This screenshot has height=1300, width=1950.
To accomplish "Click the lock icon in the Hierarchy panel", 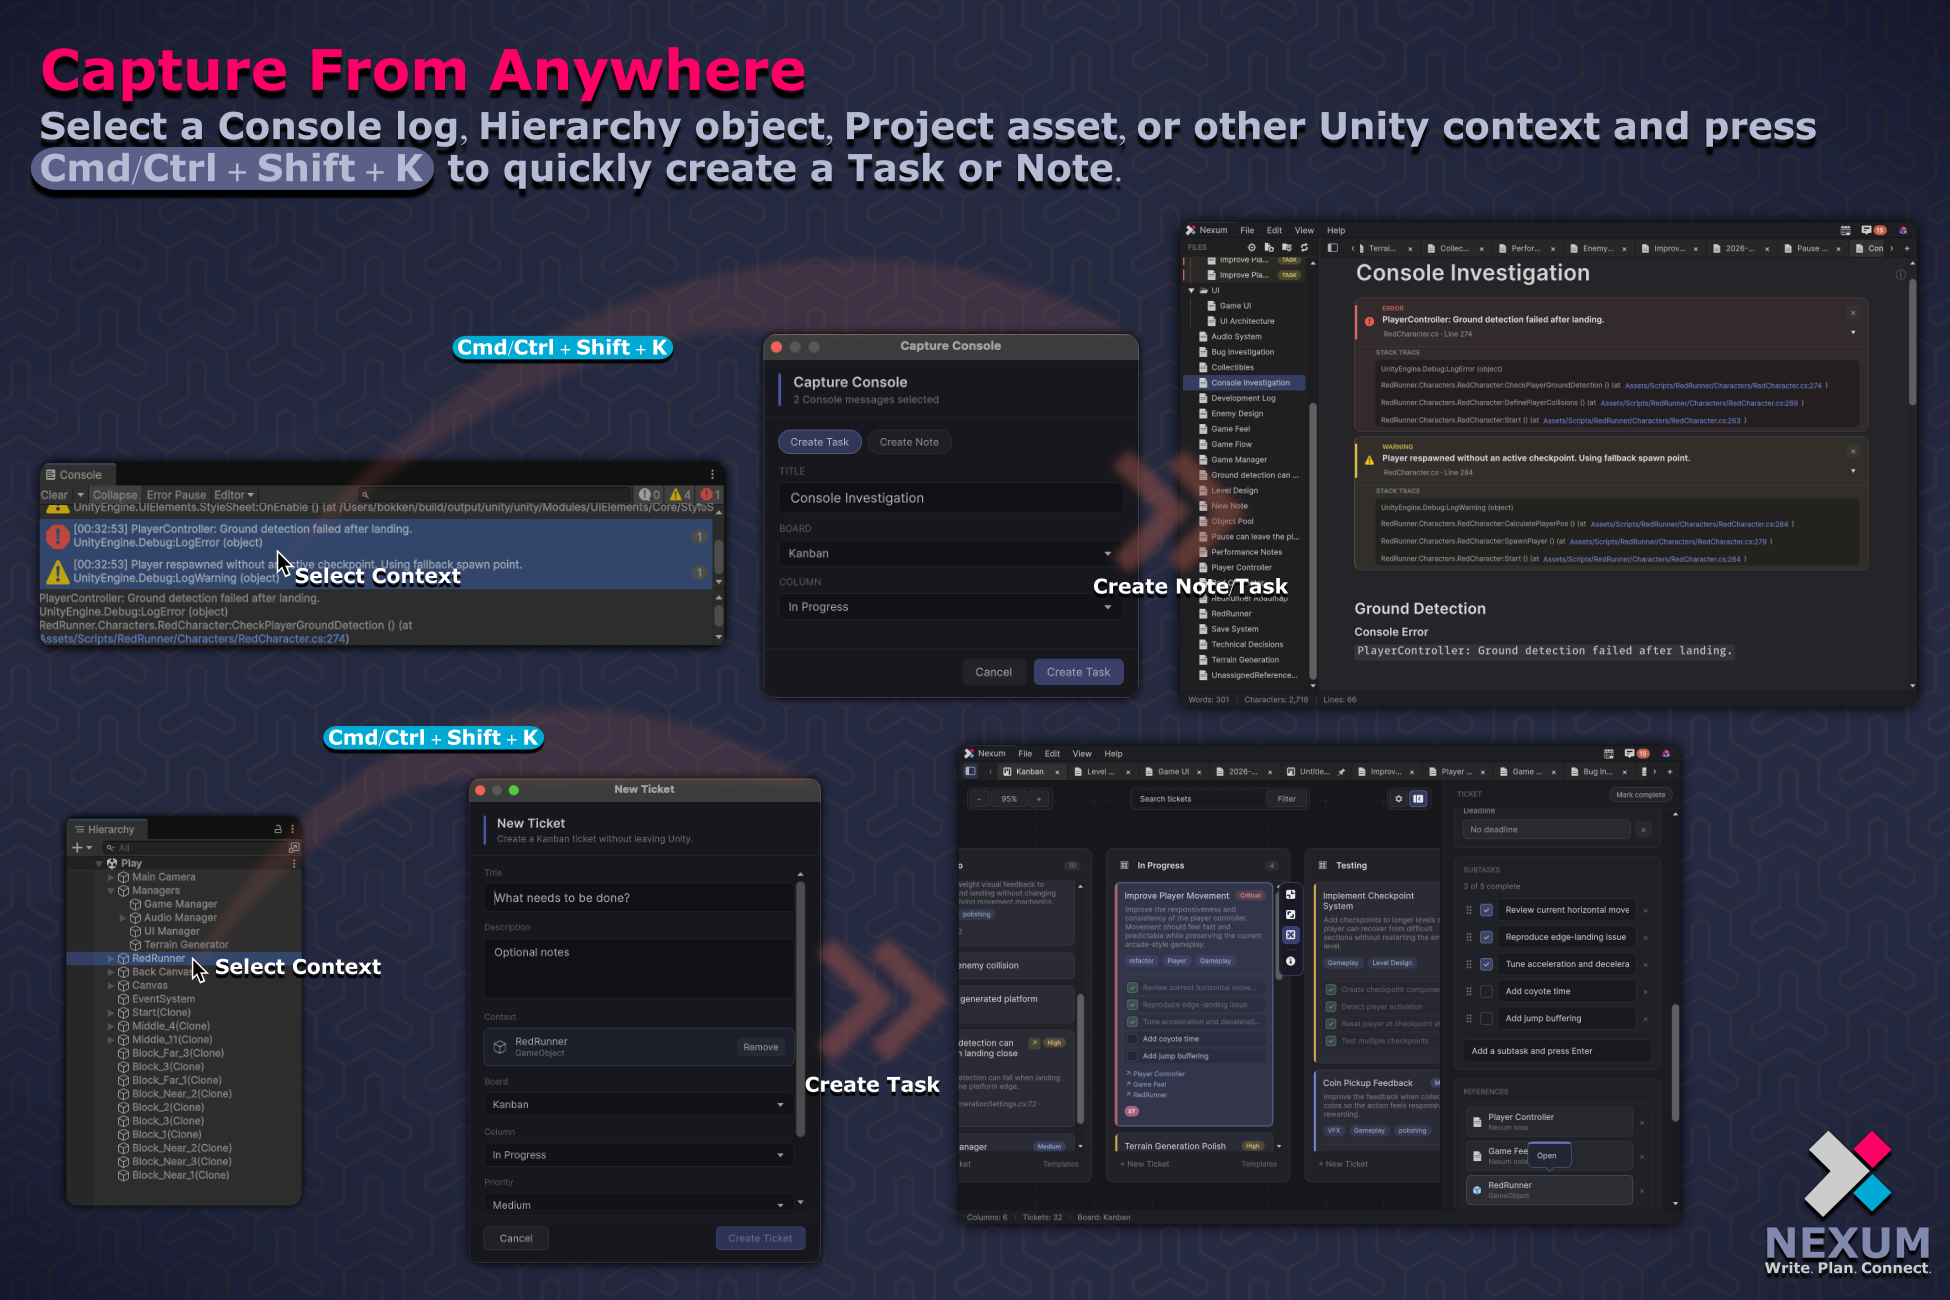I will point(278,829).
